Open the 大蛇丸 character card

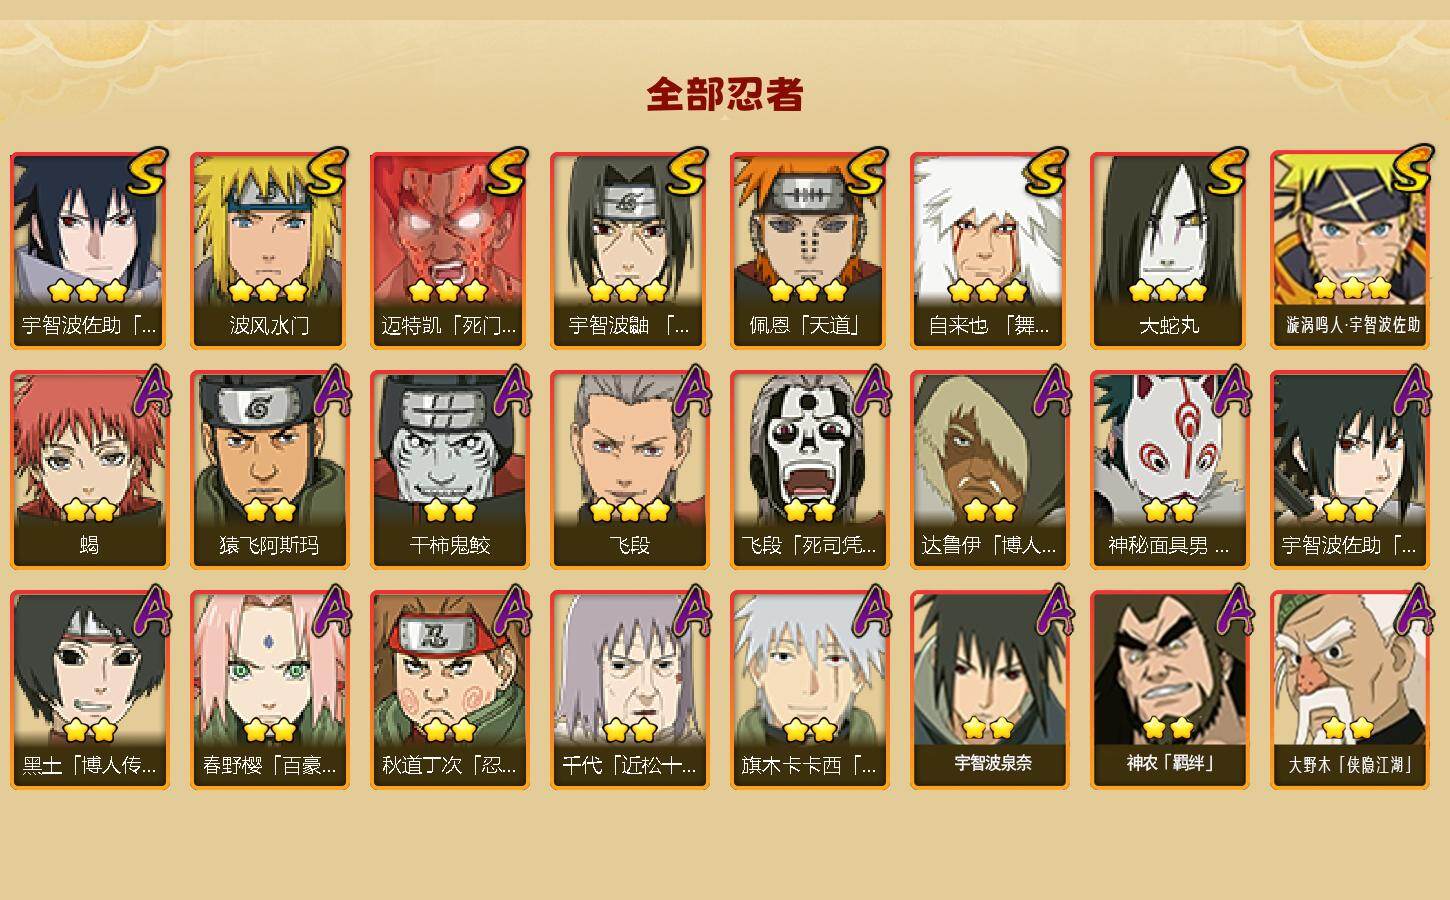(1169, 250)
